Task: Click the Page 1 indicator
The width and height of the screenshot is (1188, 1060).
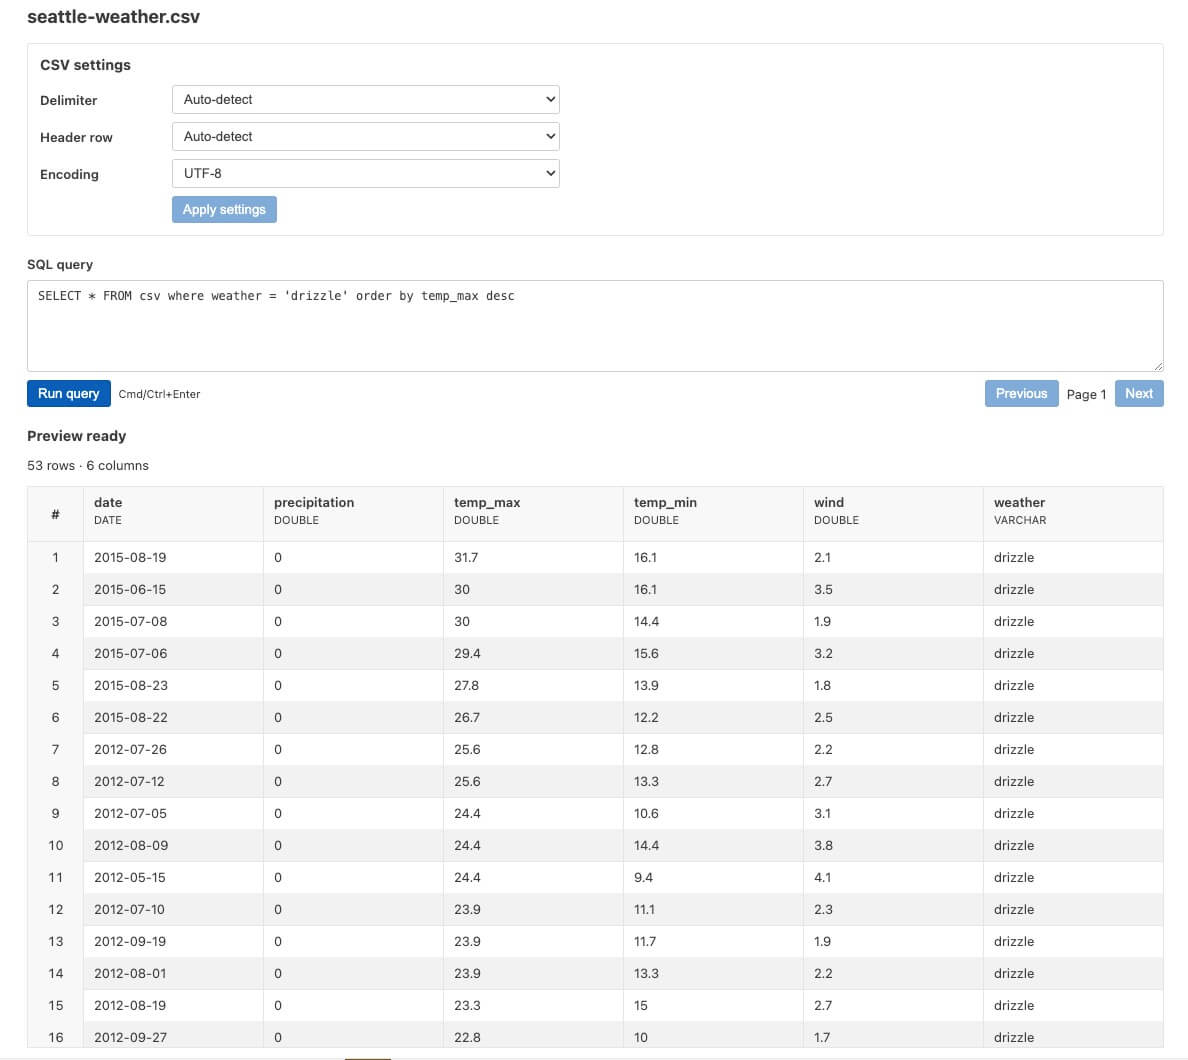Action: pos(1086,394)
